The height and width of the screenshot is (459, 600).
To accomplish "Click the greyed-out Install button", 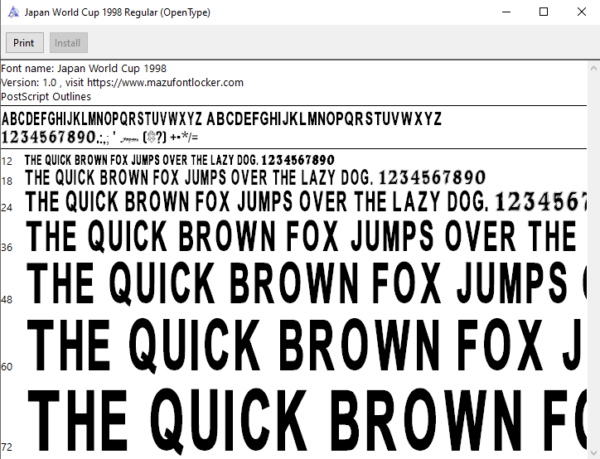I will [x=68, y=43].
